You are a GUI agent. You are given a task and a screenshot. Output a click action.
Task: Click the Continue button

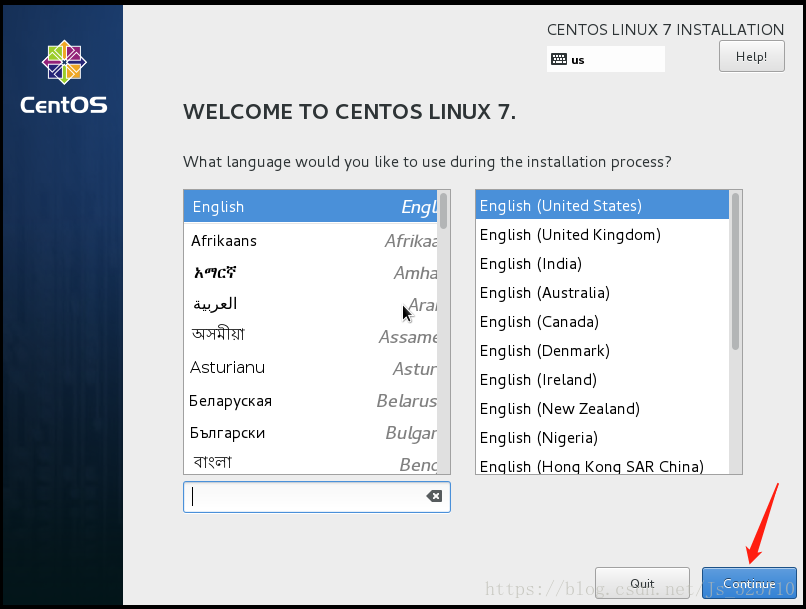[x=749, y=583]
